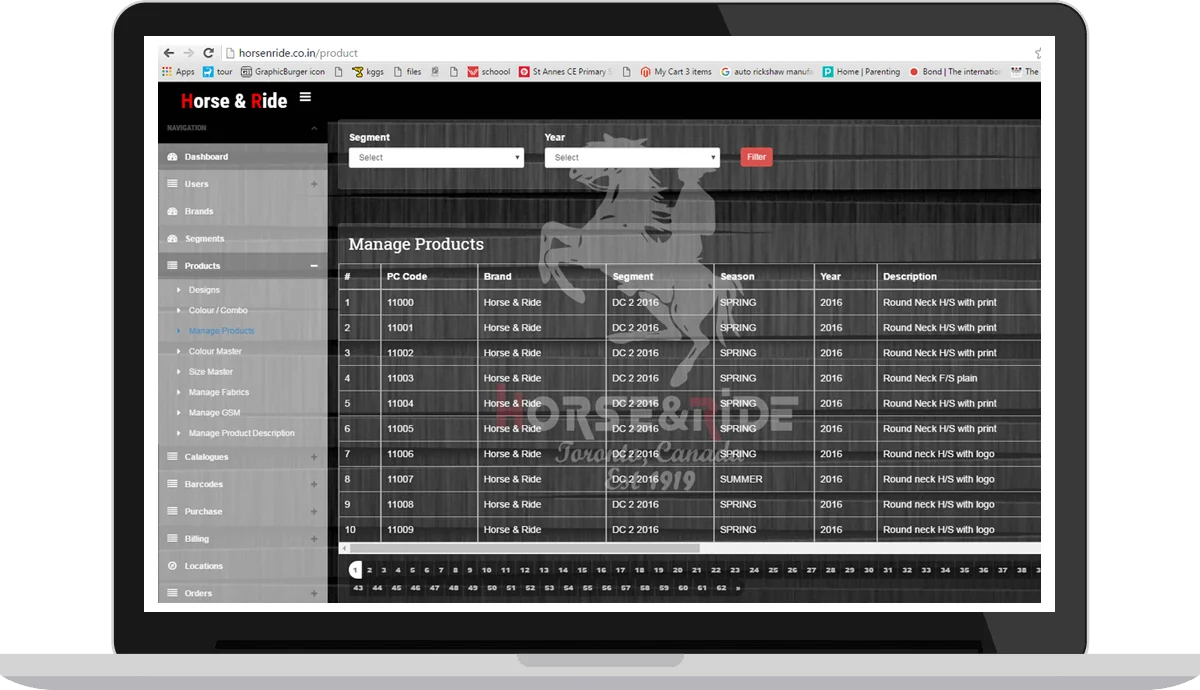1200x690 pixels.
Task: Click the Locations compass icon in sidebar
Action: click(172, 566)
